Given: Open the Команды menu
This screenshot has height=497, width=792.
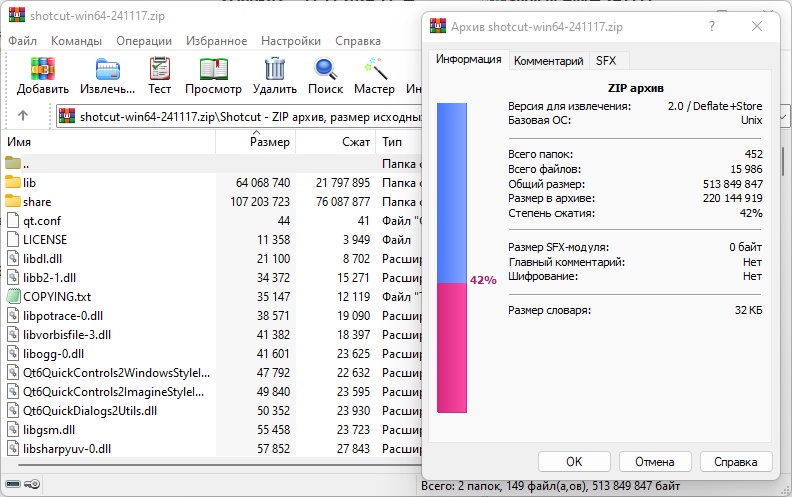Looking at the screenshot, I should click(x=76, y=41).
